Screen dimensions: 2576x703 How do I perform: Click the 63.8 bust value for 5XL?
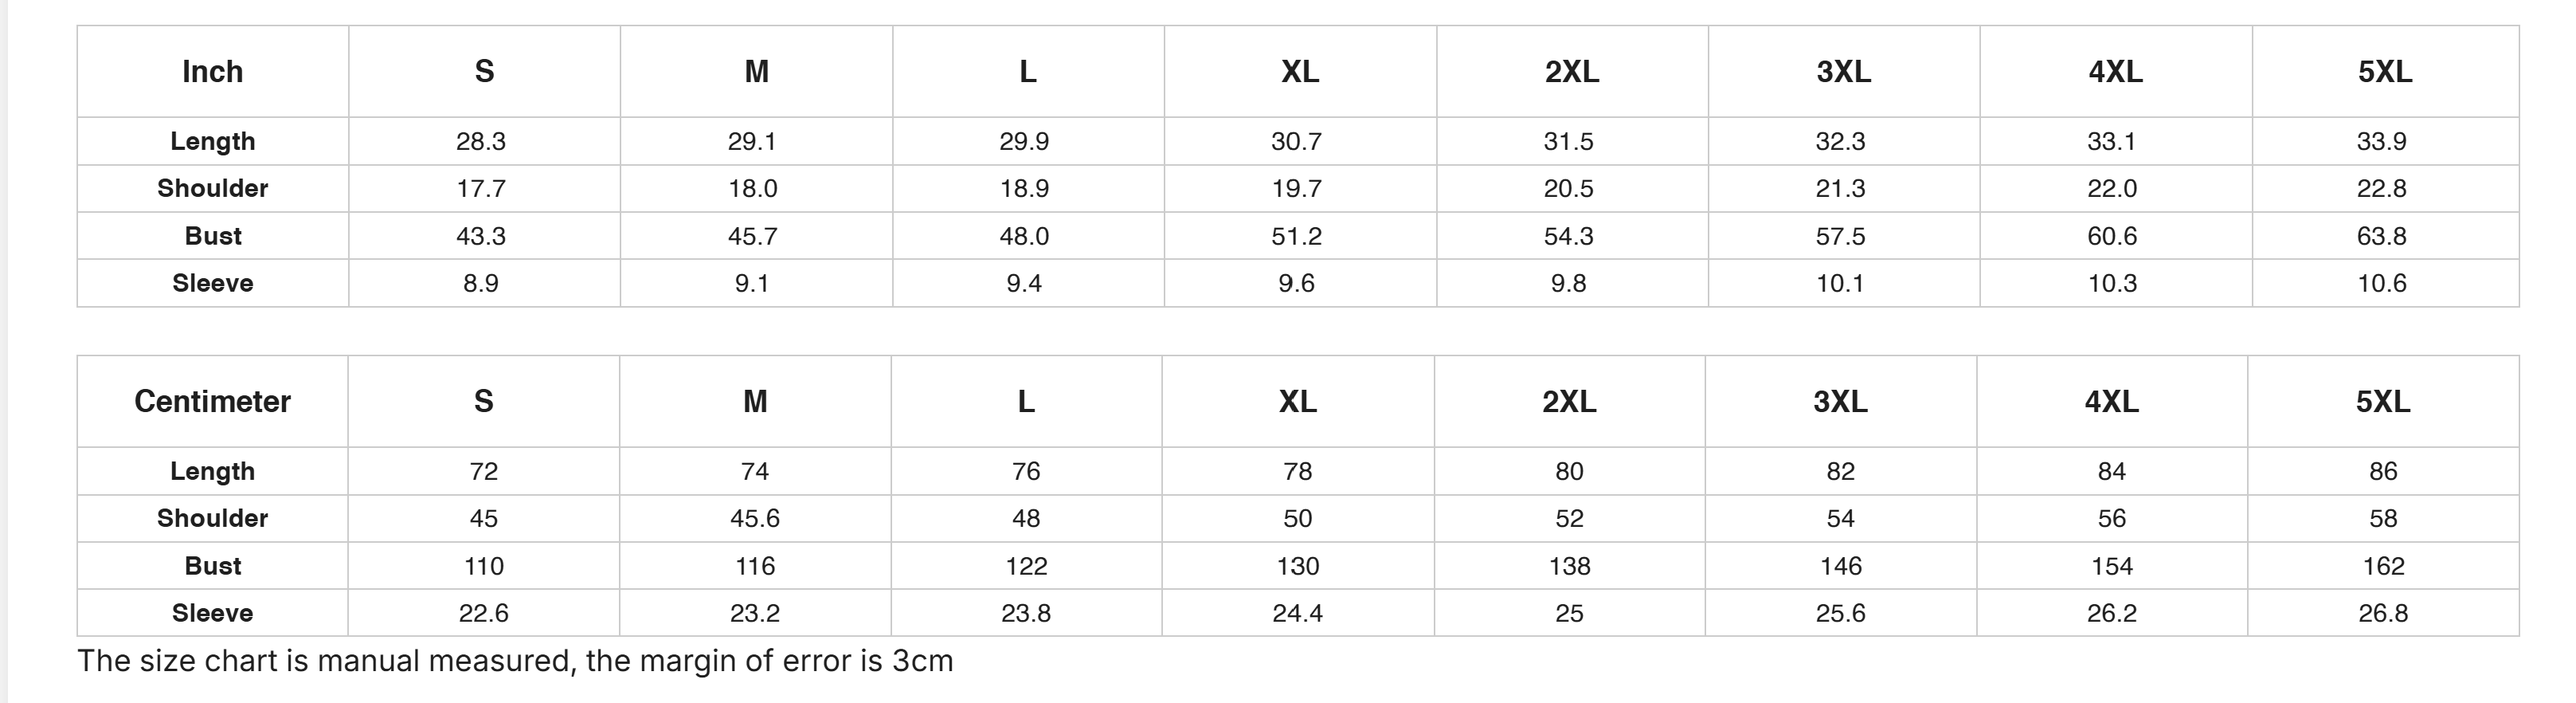click(2382, 237)
